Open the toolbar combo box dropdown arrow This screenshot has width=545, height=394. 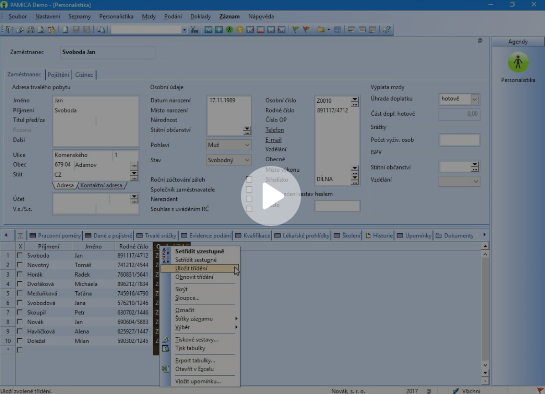(184, 30)
